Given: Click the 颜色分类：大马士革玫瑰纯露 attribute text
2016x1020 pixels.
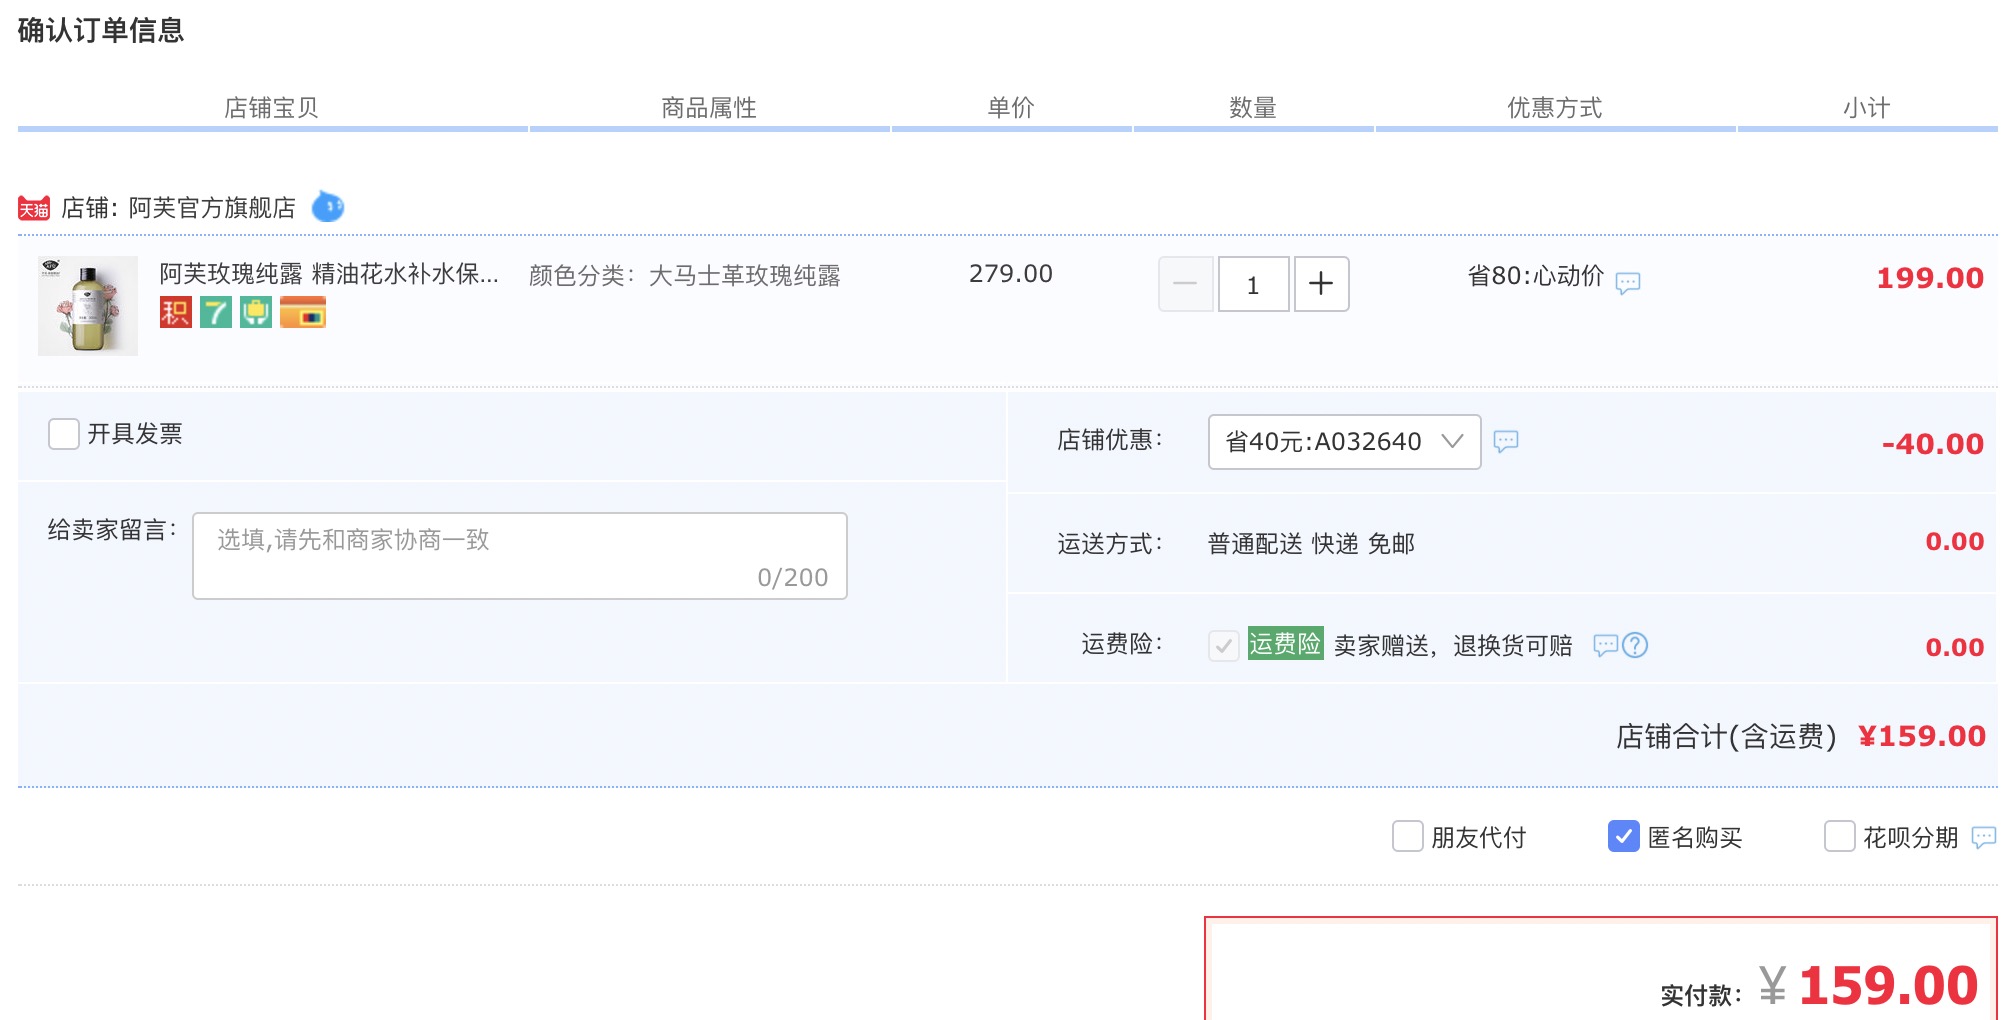Looking at the screenshot, I should point(685,276).
